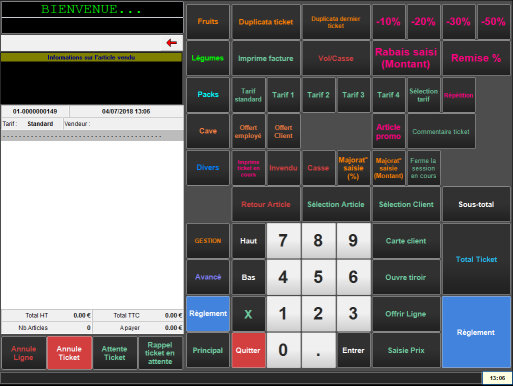
Task: Select Tarif 2 pricing
Action: coord(318,95)
